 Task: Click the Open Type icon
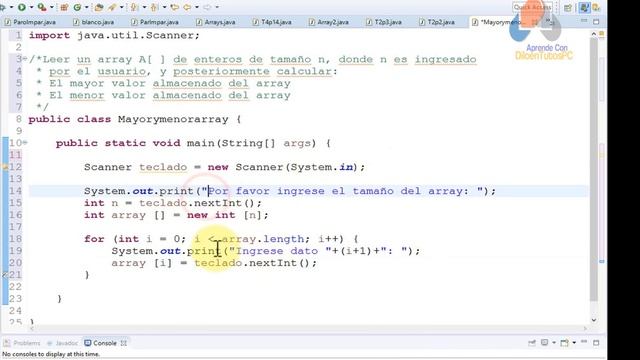pyautogui.click(x=99, y=7)
